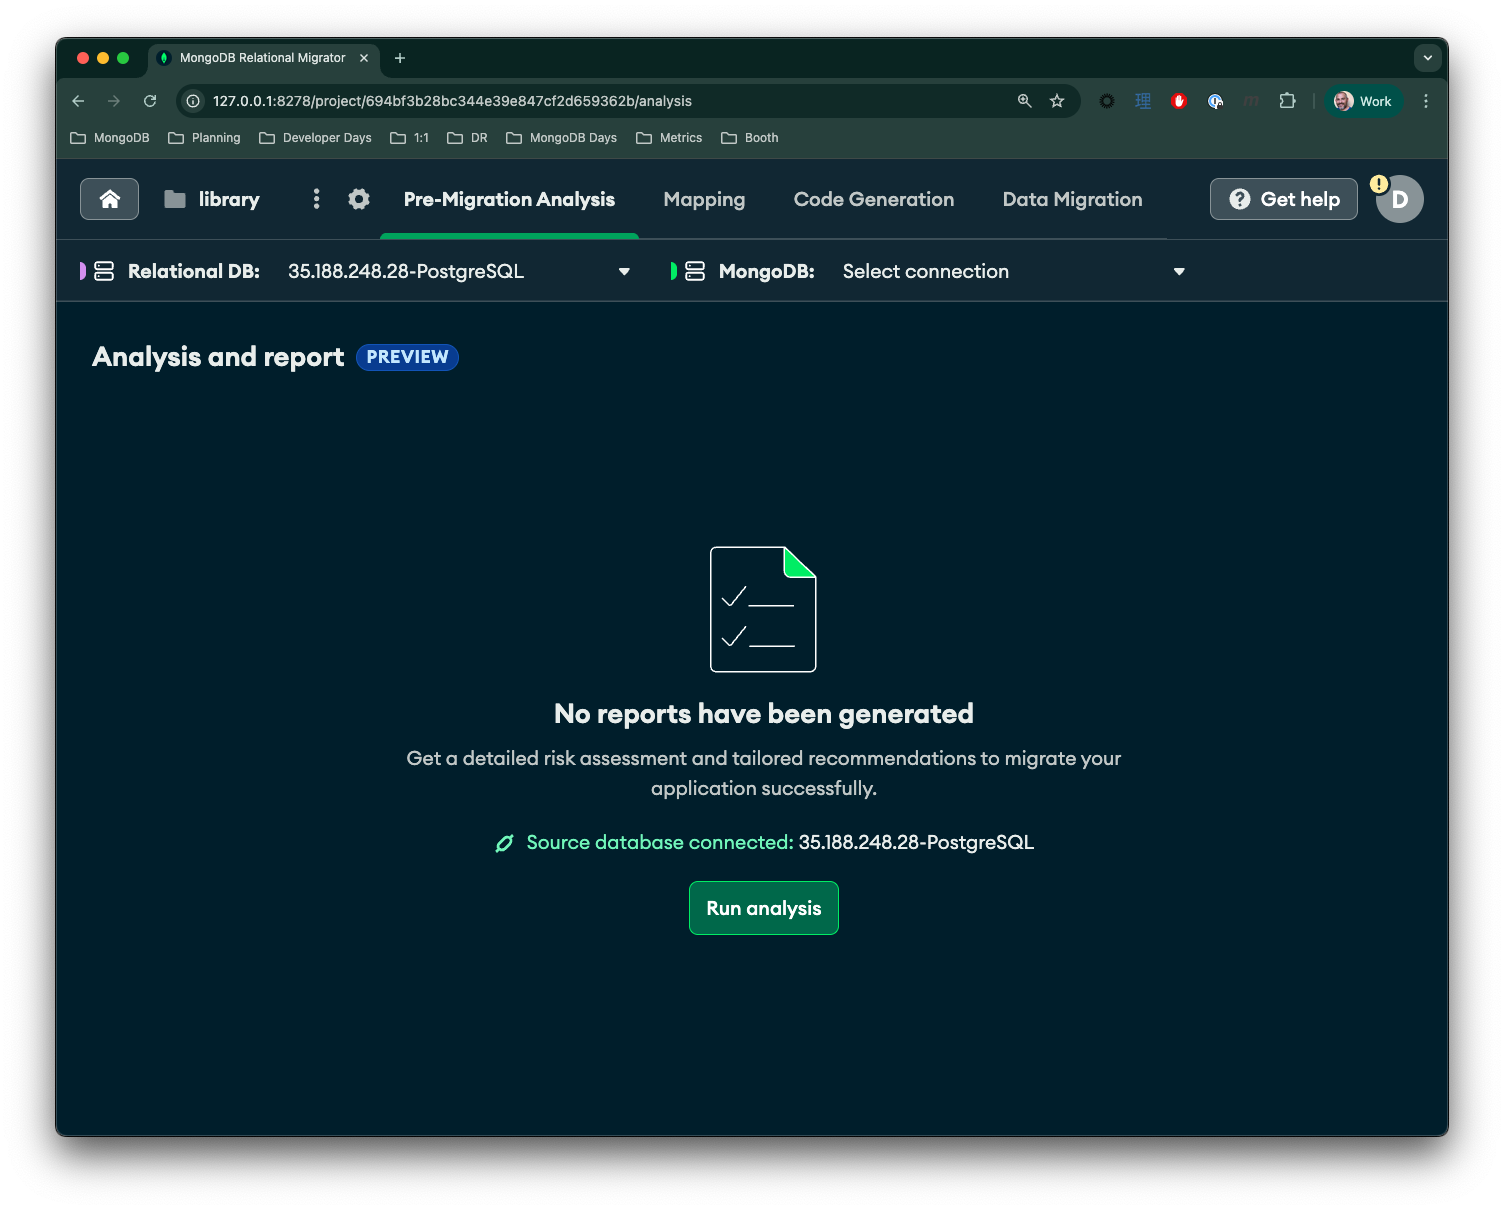Reload the page
Screen dimensions: 1504x1210
click(x=150, y=101)
